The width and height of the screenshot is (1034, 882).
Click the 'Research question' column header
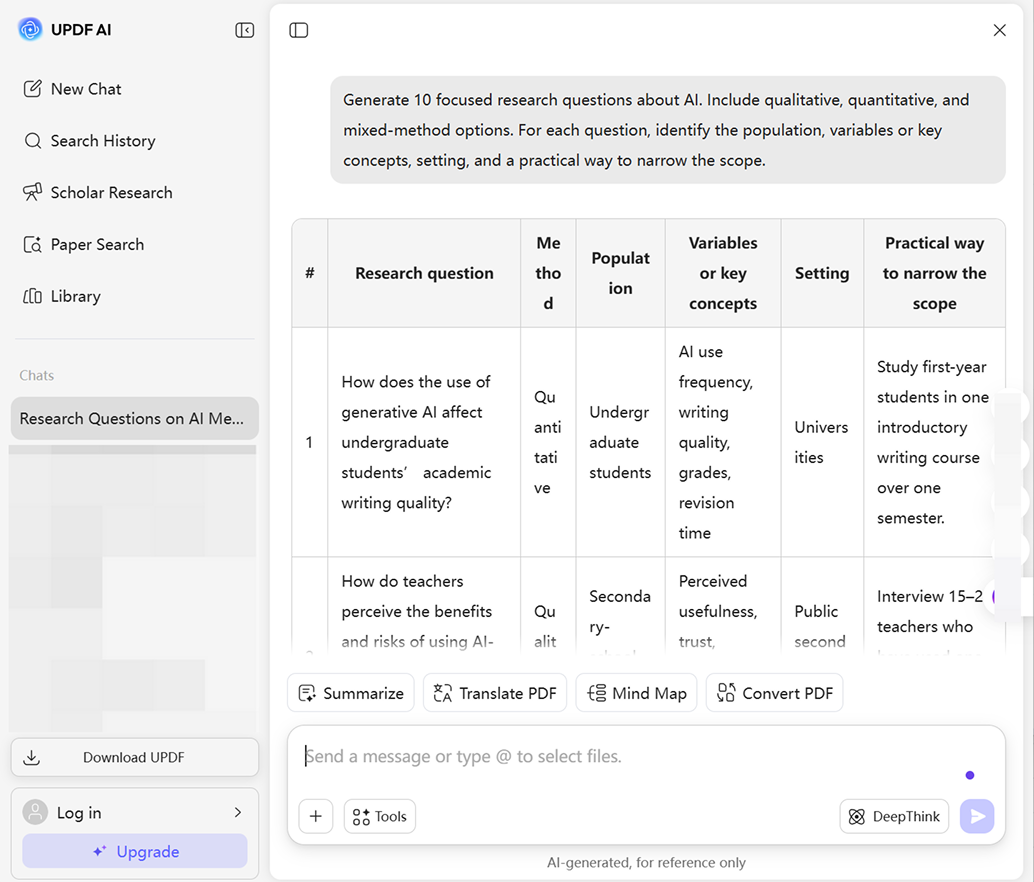coord(424,273)
